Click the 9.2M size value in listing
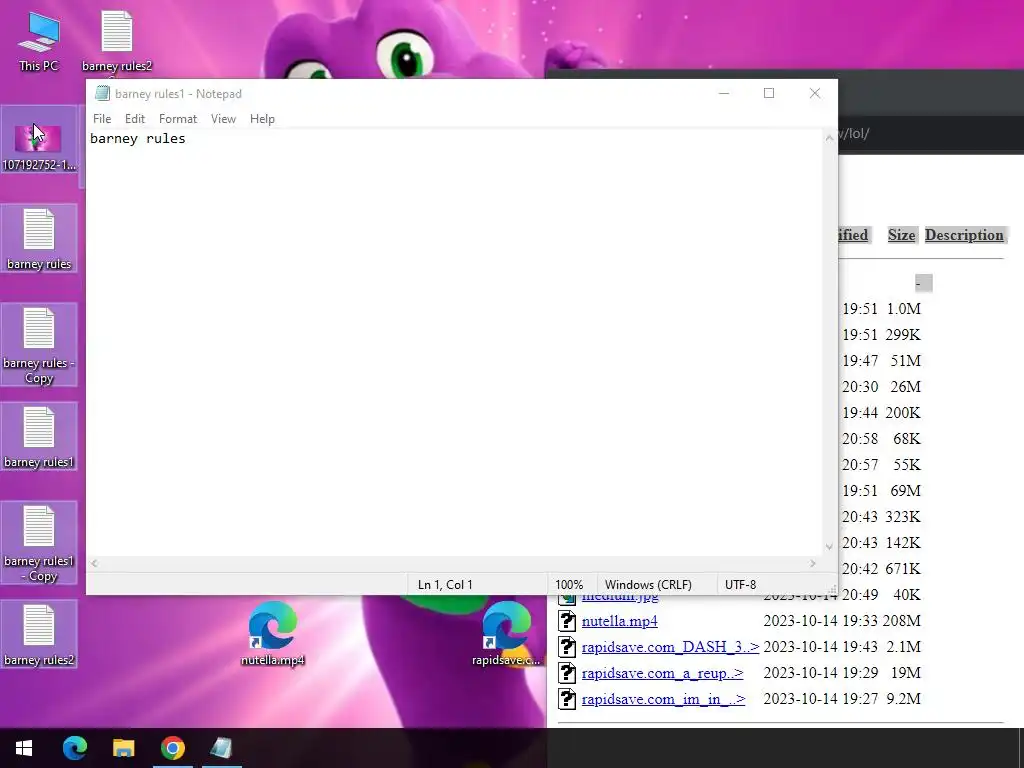Screen dimensions: 1024x768 tap(903, 699)
